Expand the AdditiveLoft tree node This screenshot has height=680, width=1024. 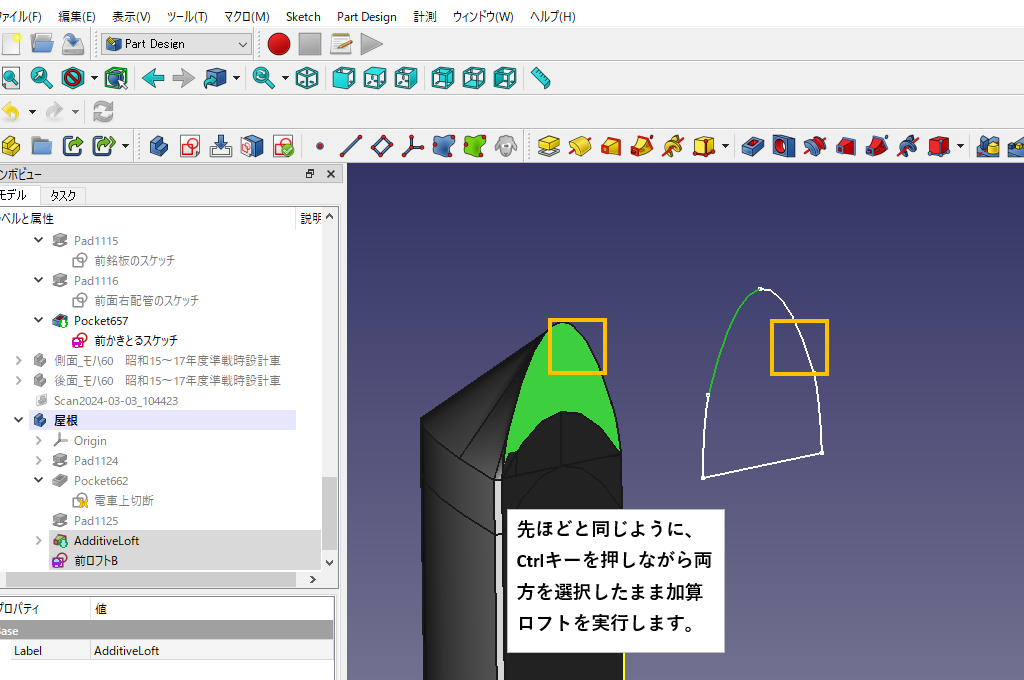[x=40, y=541]
